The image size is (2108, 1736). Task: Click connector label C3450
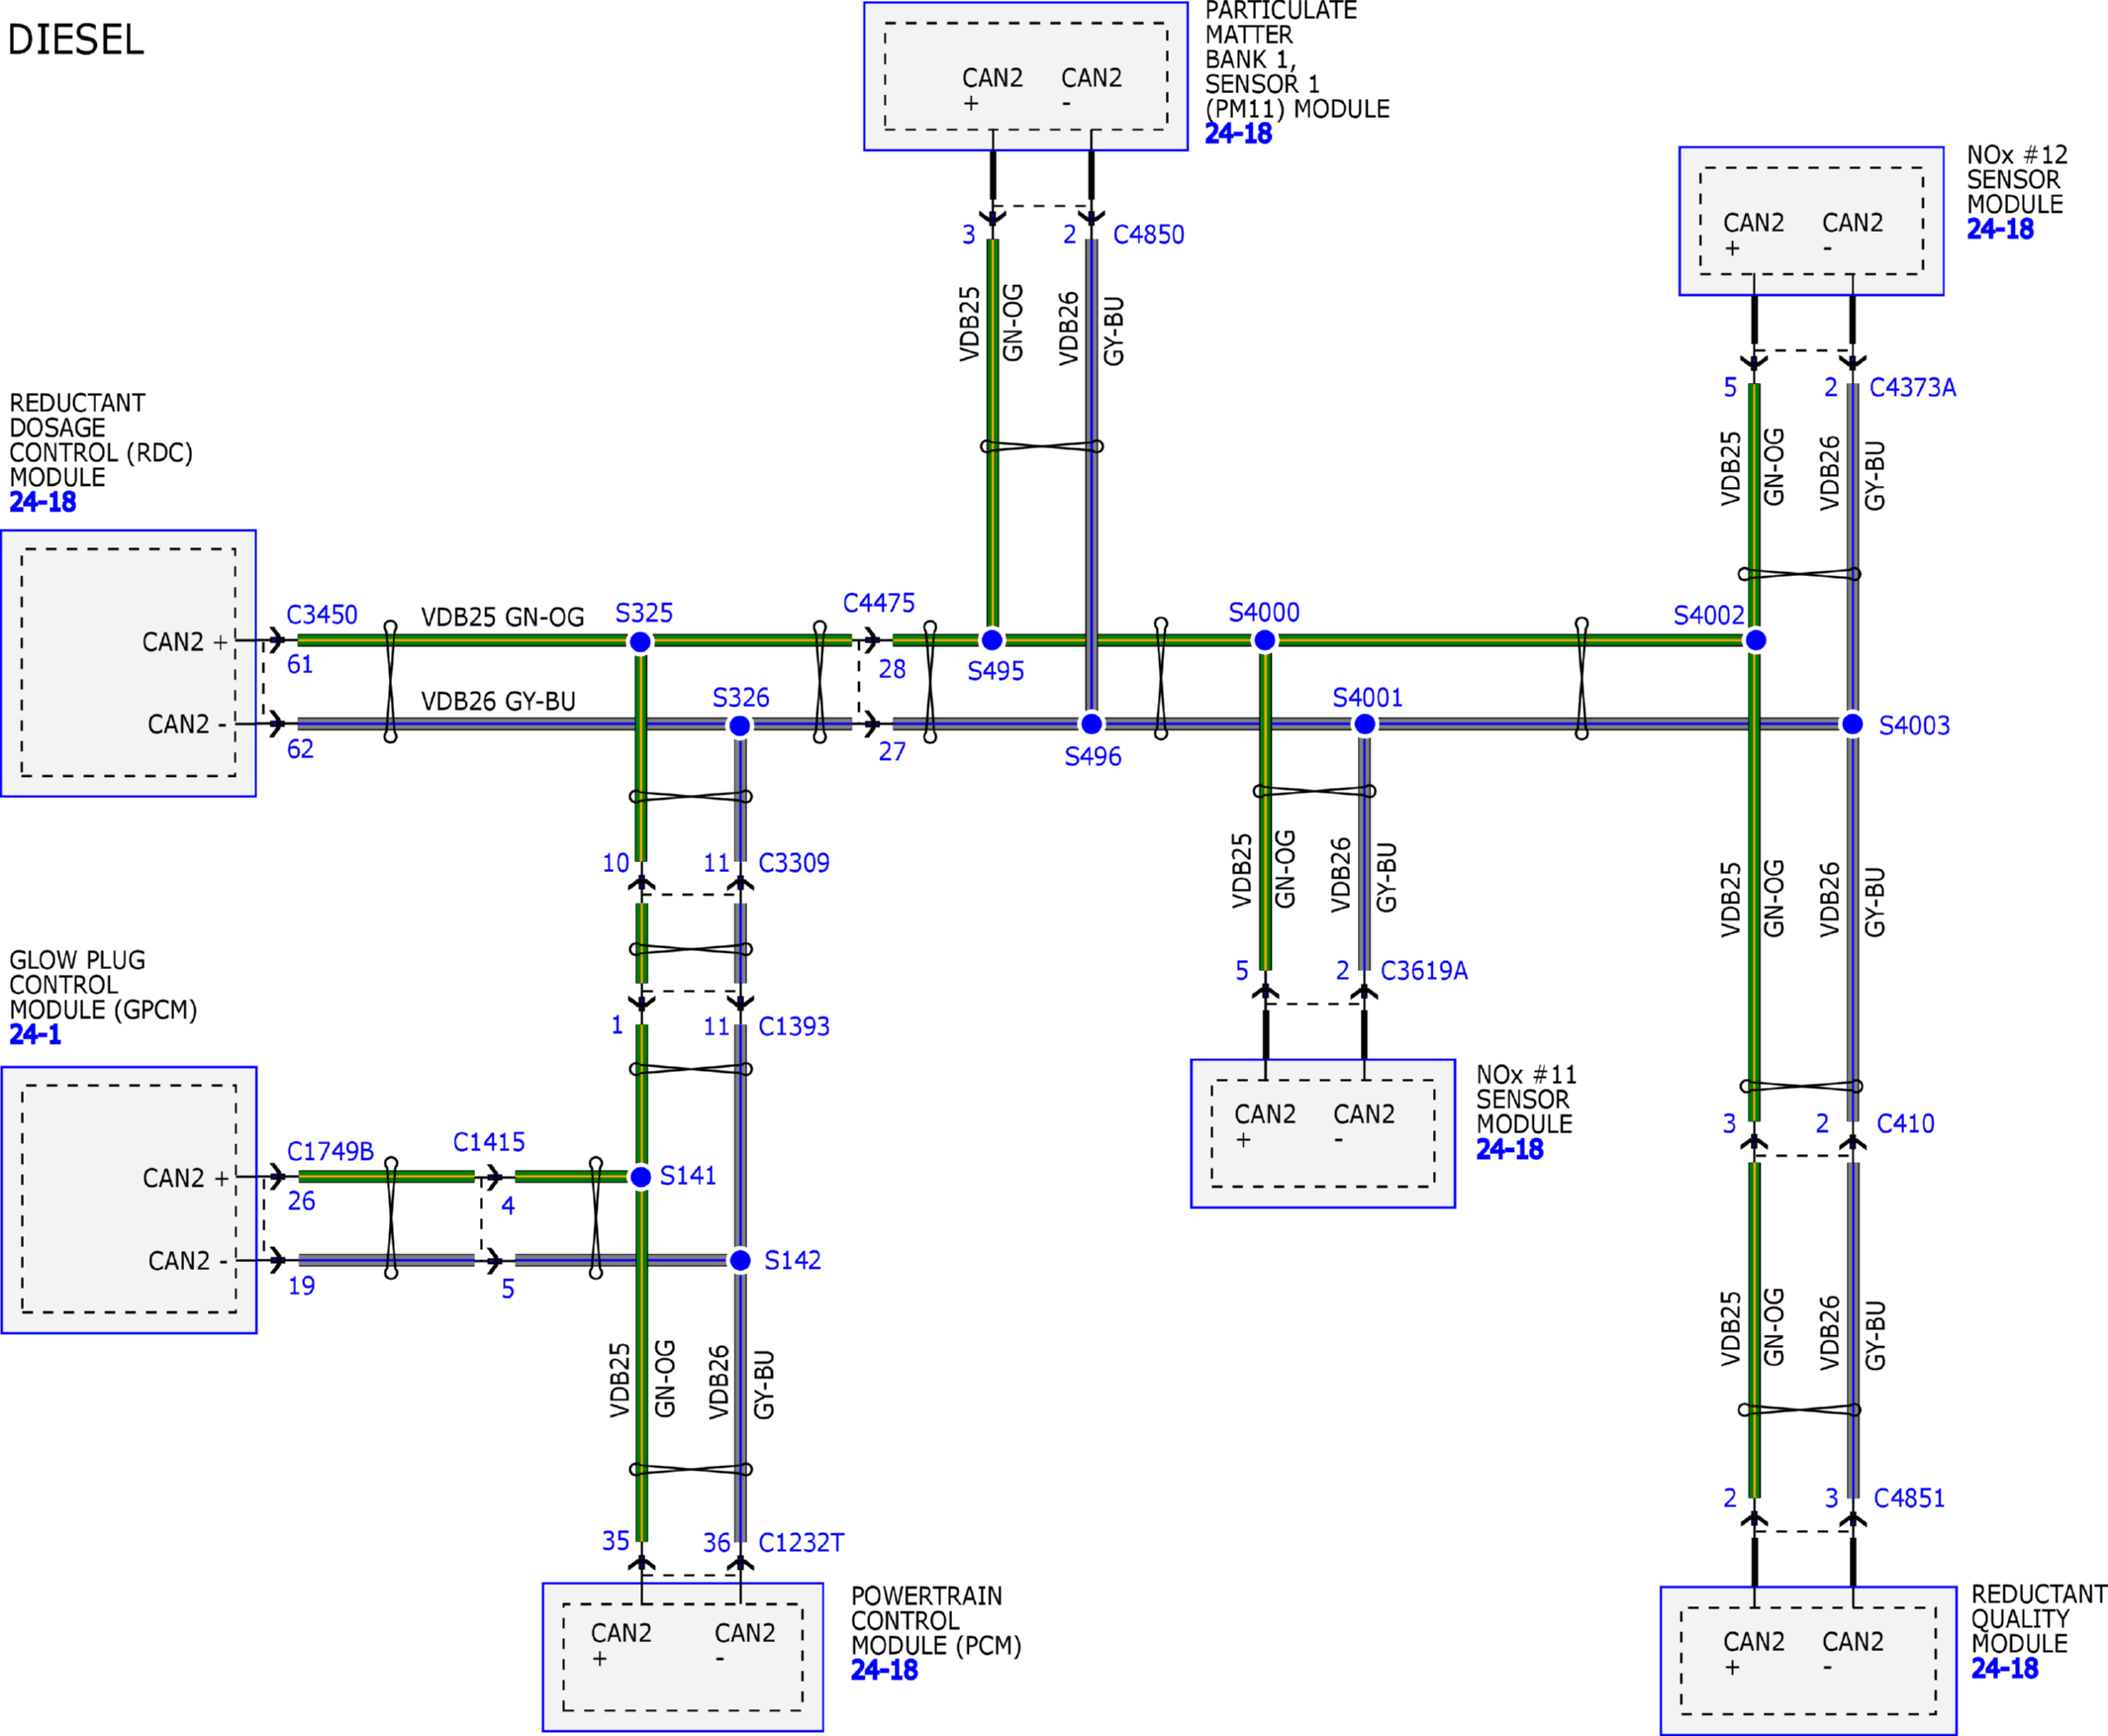click(321, 614)
